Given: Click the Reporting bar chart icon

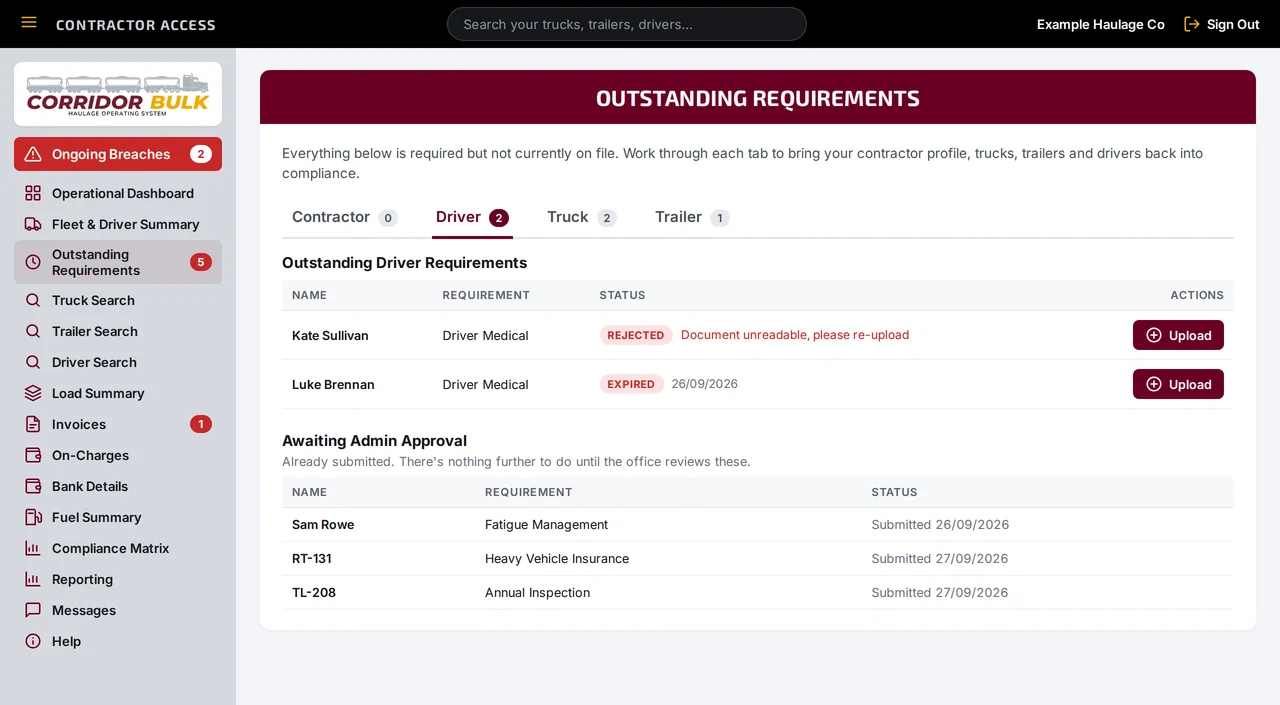Looking at the screenshot, I should click(33, 579).
